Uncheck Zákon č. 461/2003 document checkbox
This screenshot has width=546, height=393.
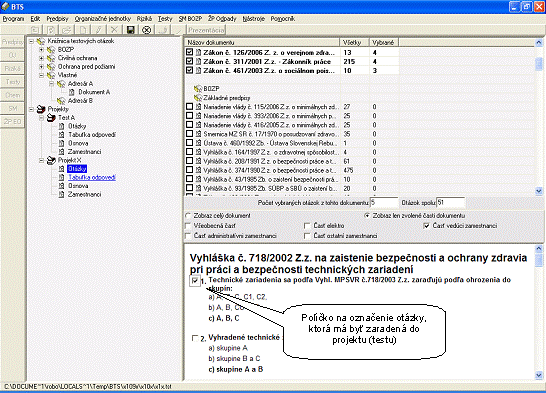189,70
